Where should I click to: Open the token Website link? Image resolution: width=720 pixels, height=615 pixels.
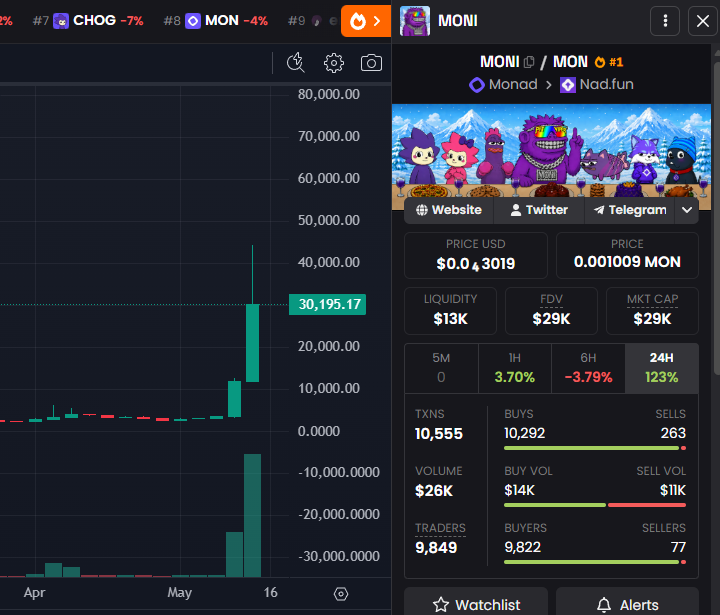[x=449, y=210]
